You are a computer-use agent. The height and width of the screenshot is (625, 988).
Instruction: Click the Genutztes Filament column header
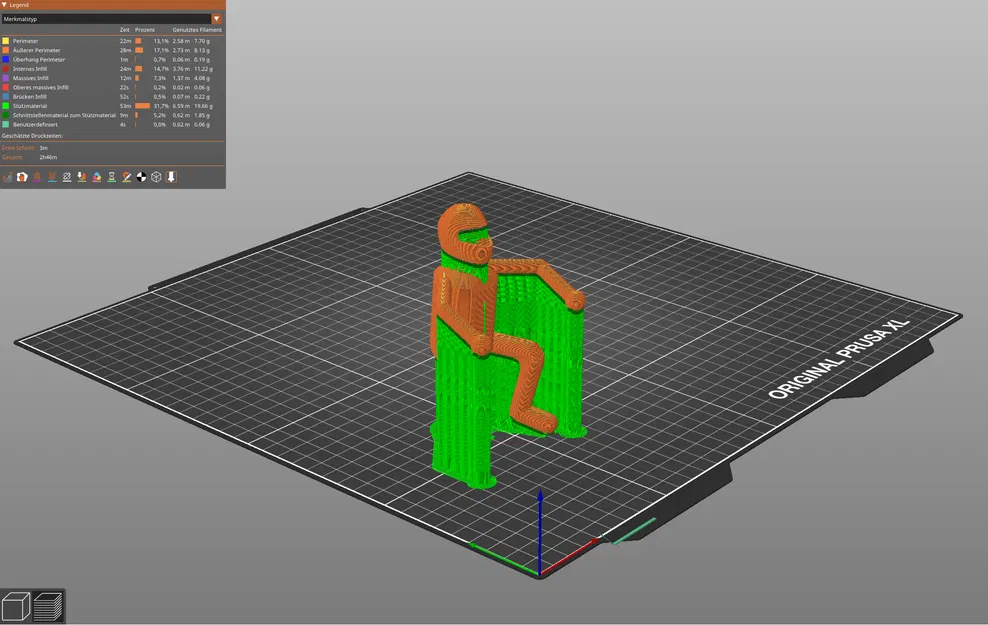click(197, 30)
